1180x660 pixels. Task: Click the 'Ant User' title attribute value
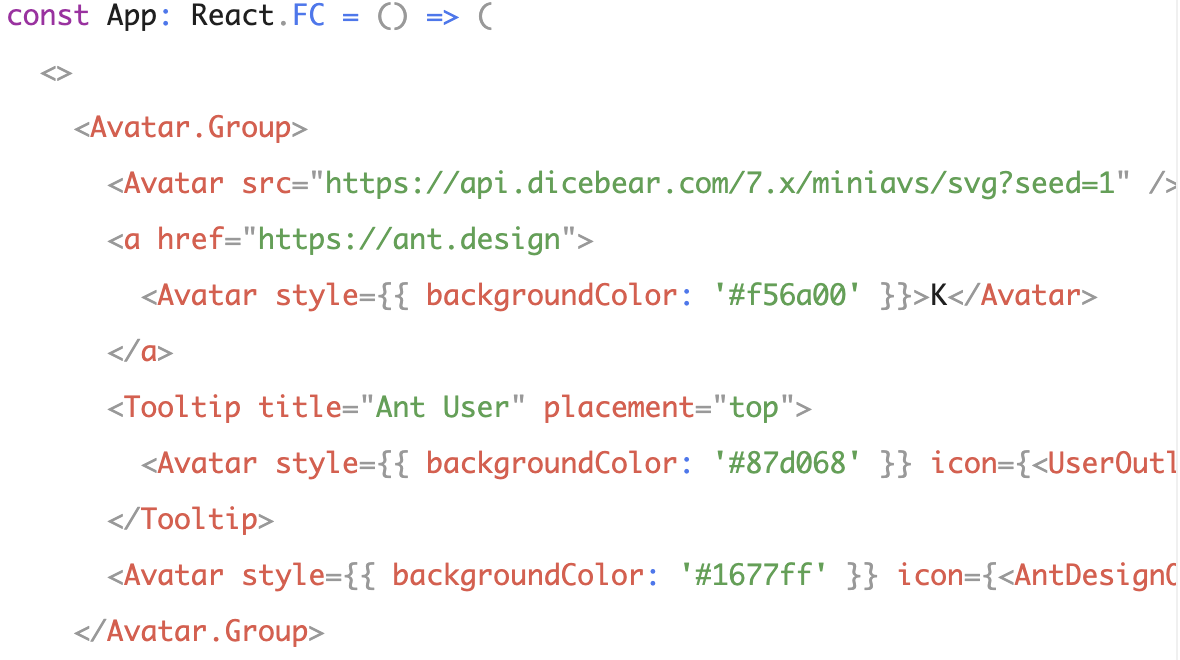point(445,407)
